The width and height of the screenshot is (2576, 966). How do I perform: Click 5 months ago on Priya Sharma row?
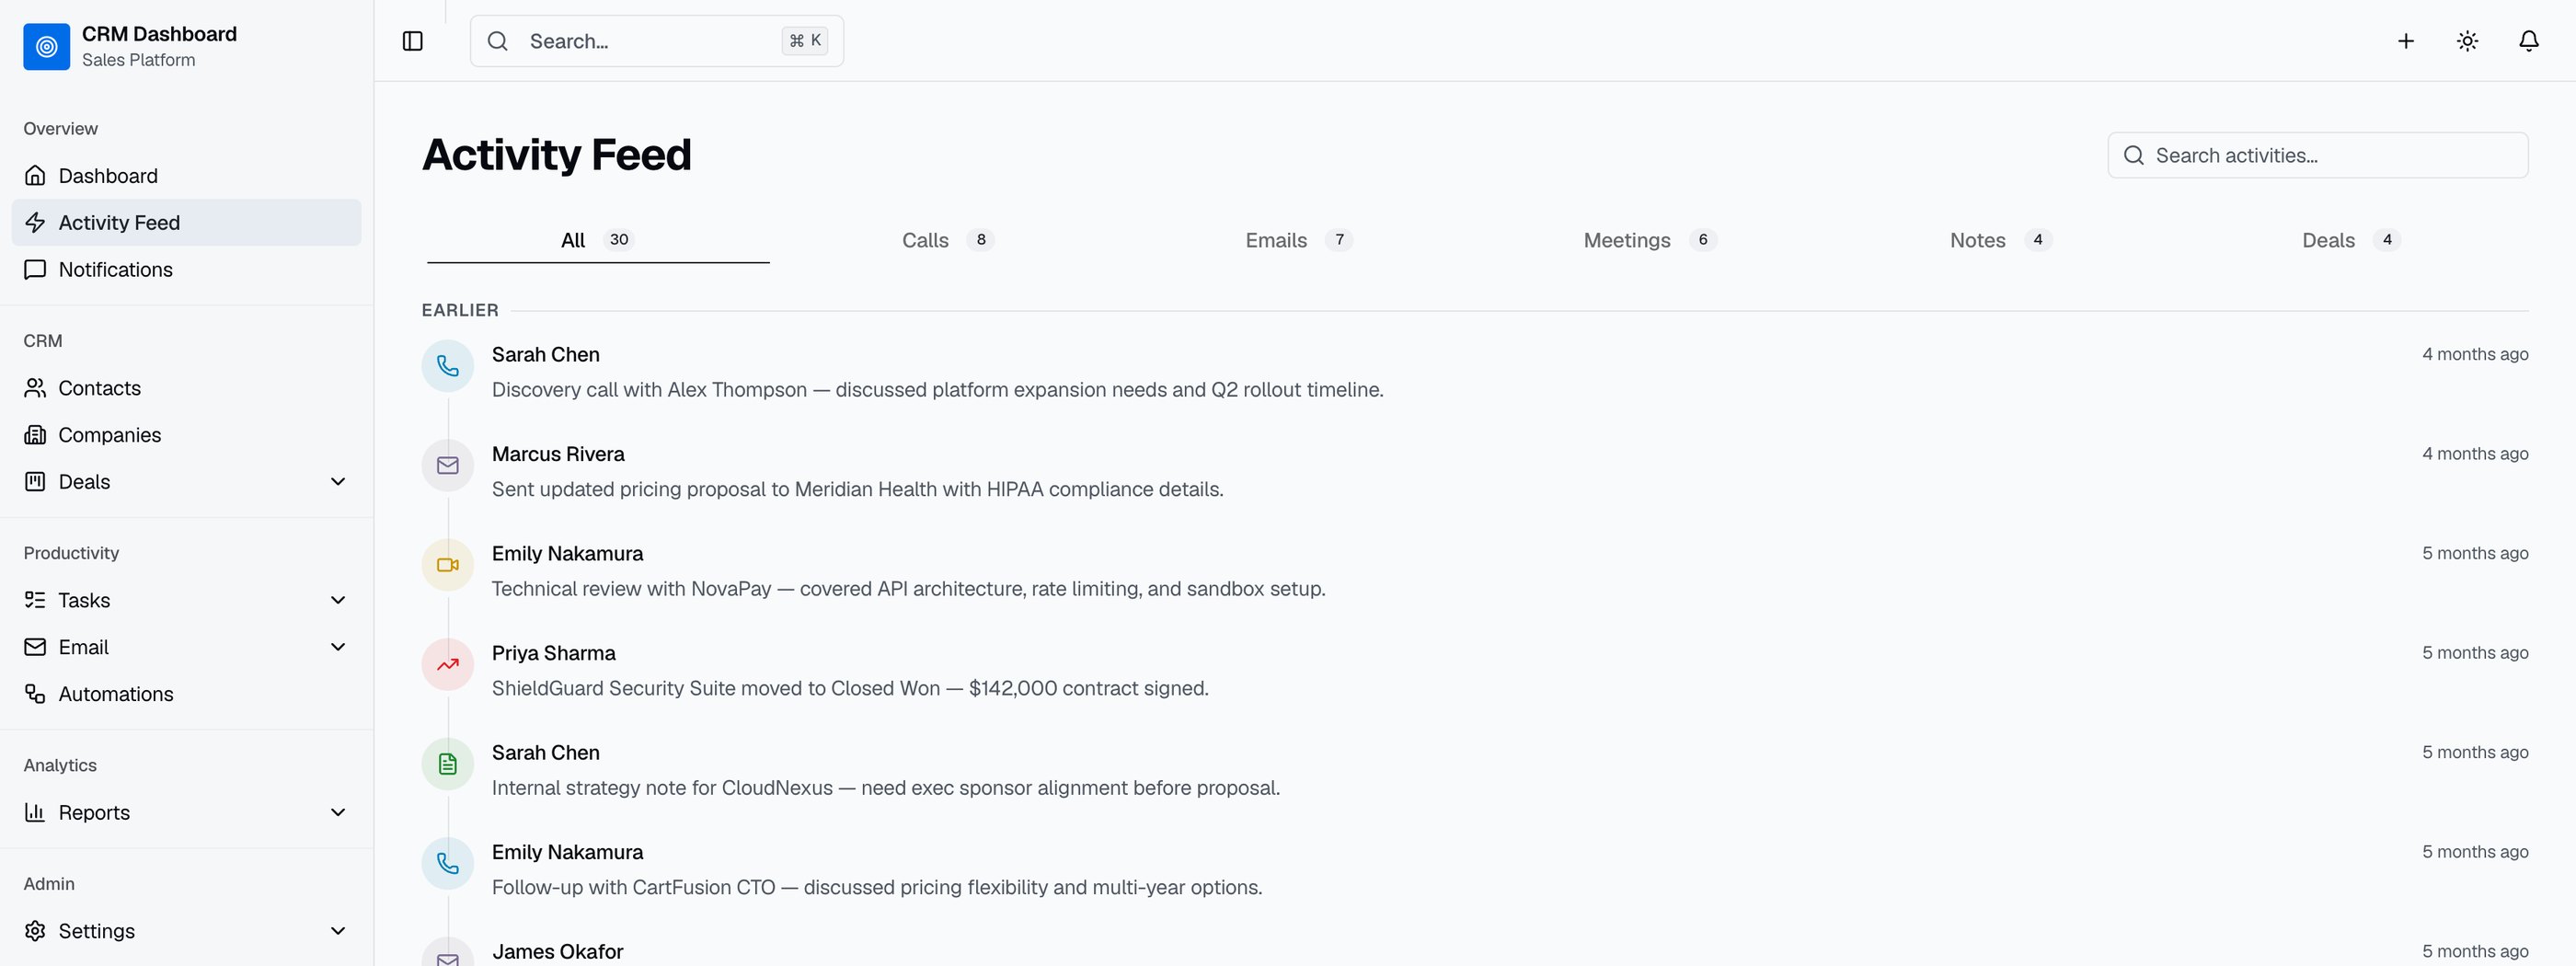(x=2475, y=653)
